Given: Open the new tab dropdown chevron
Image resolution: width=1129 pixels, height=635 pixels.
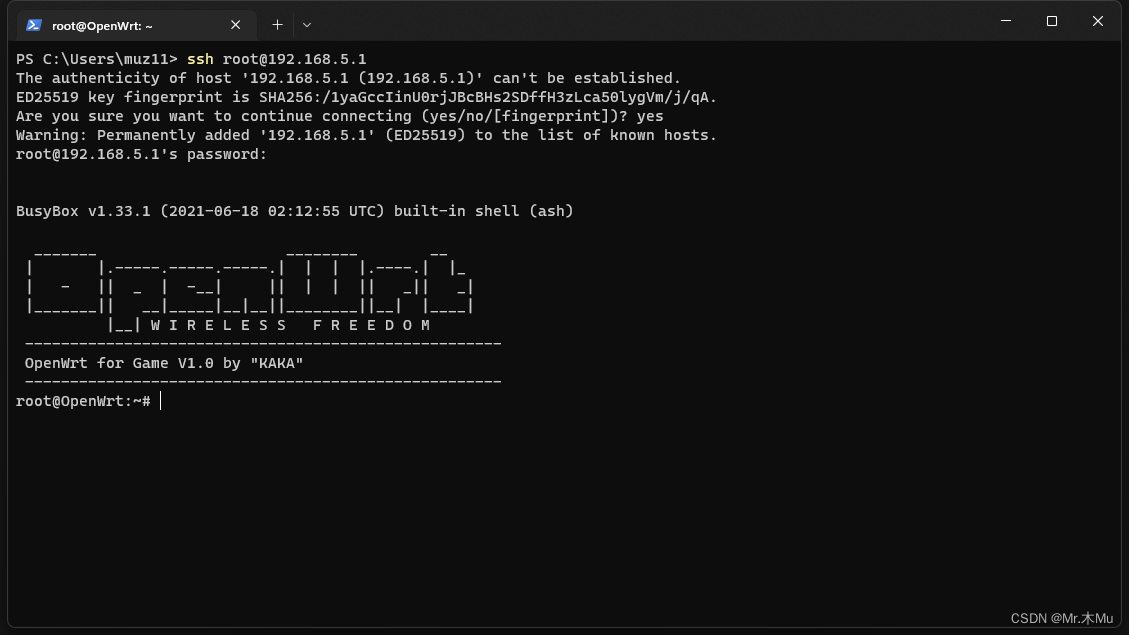Looking at the screenshot, I should (307, 24).
